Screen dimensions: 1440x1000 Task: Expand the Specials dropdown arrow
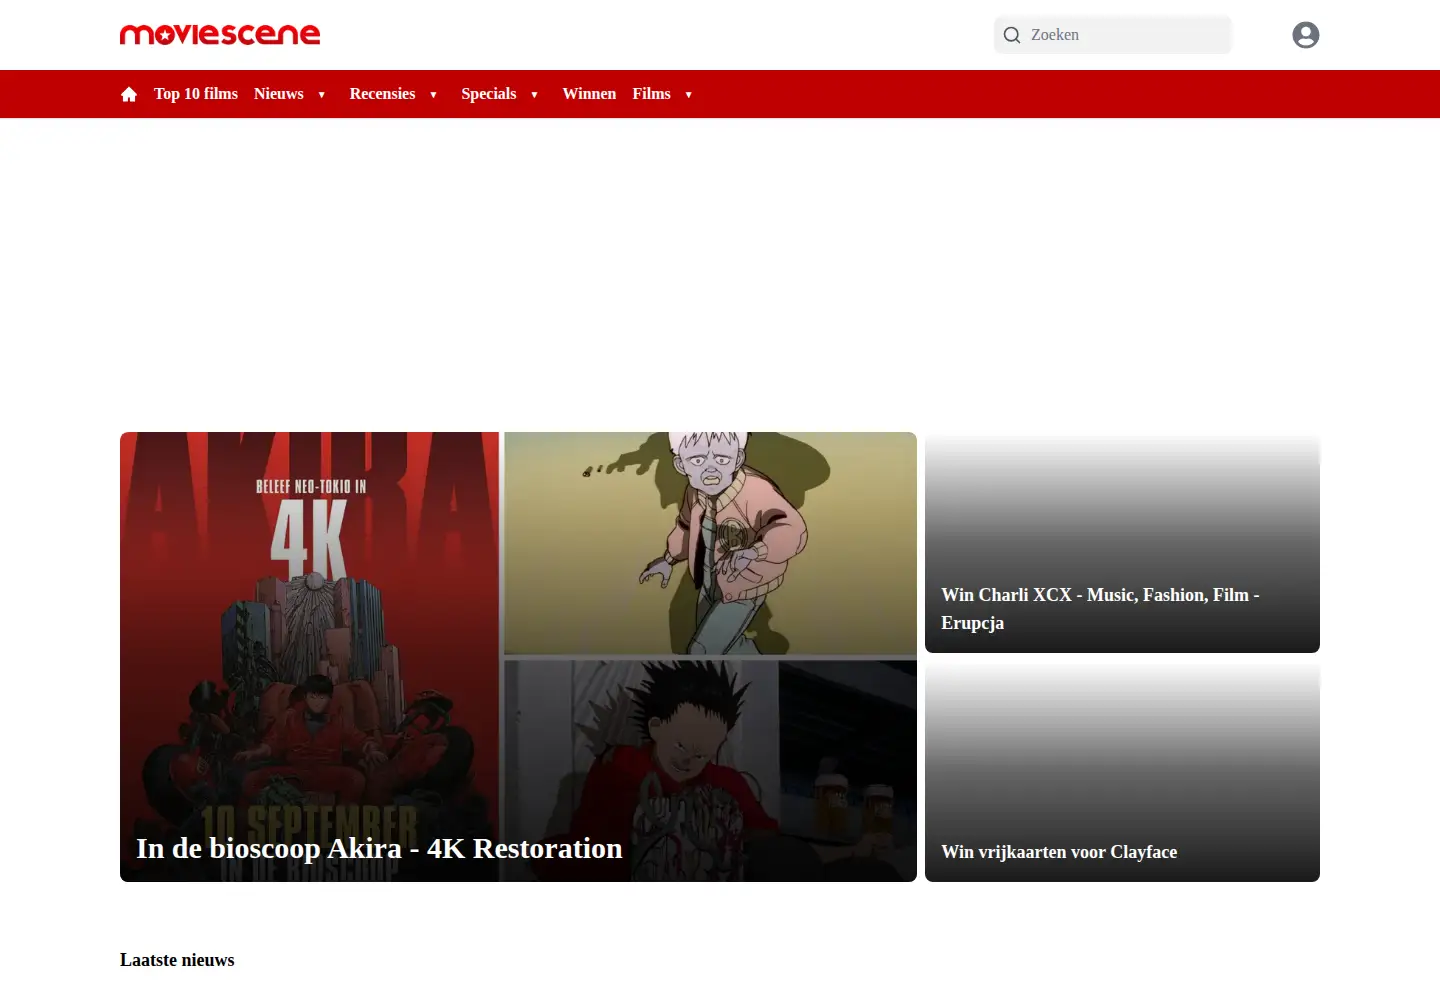[x=534, y=95]
